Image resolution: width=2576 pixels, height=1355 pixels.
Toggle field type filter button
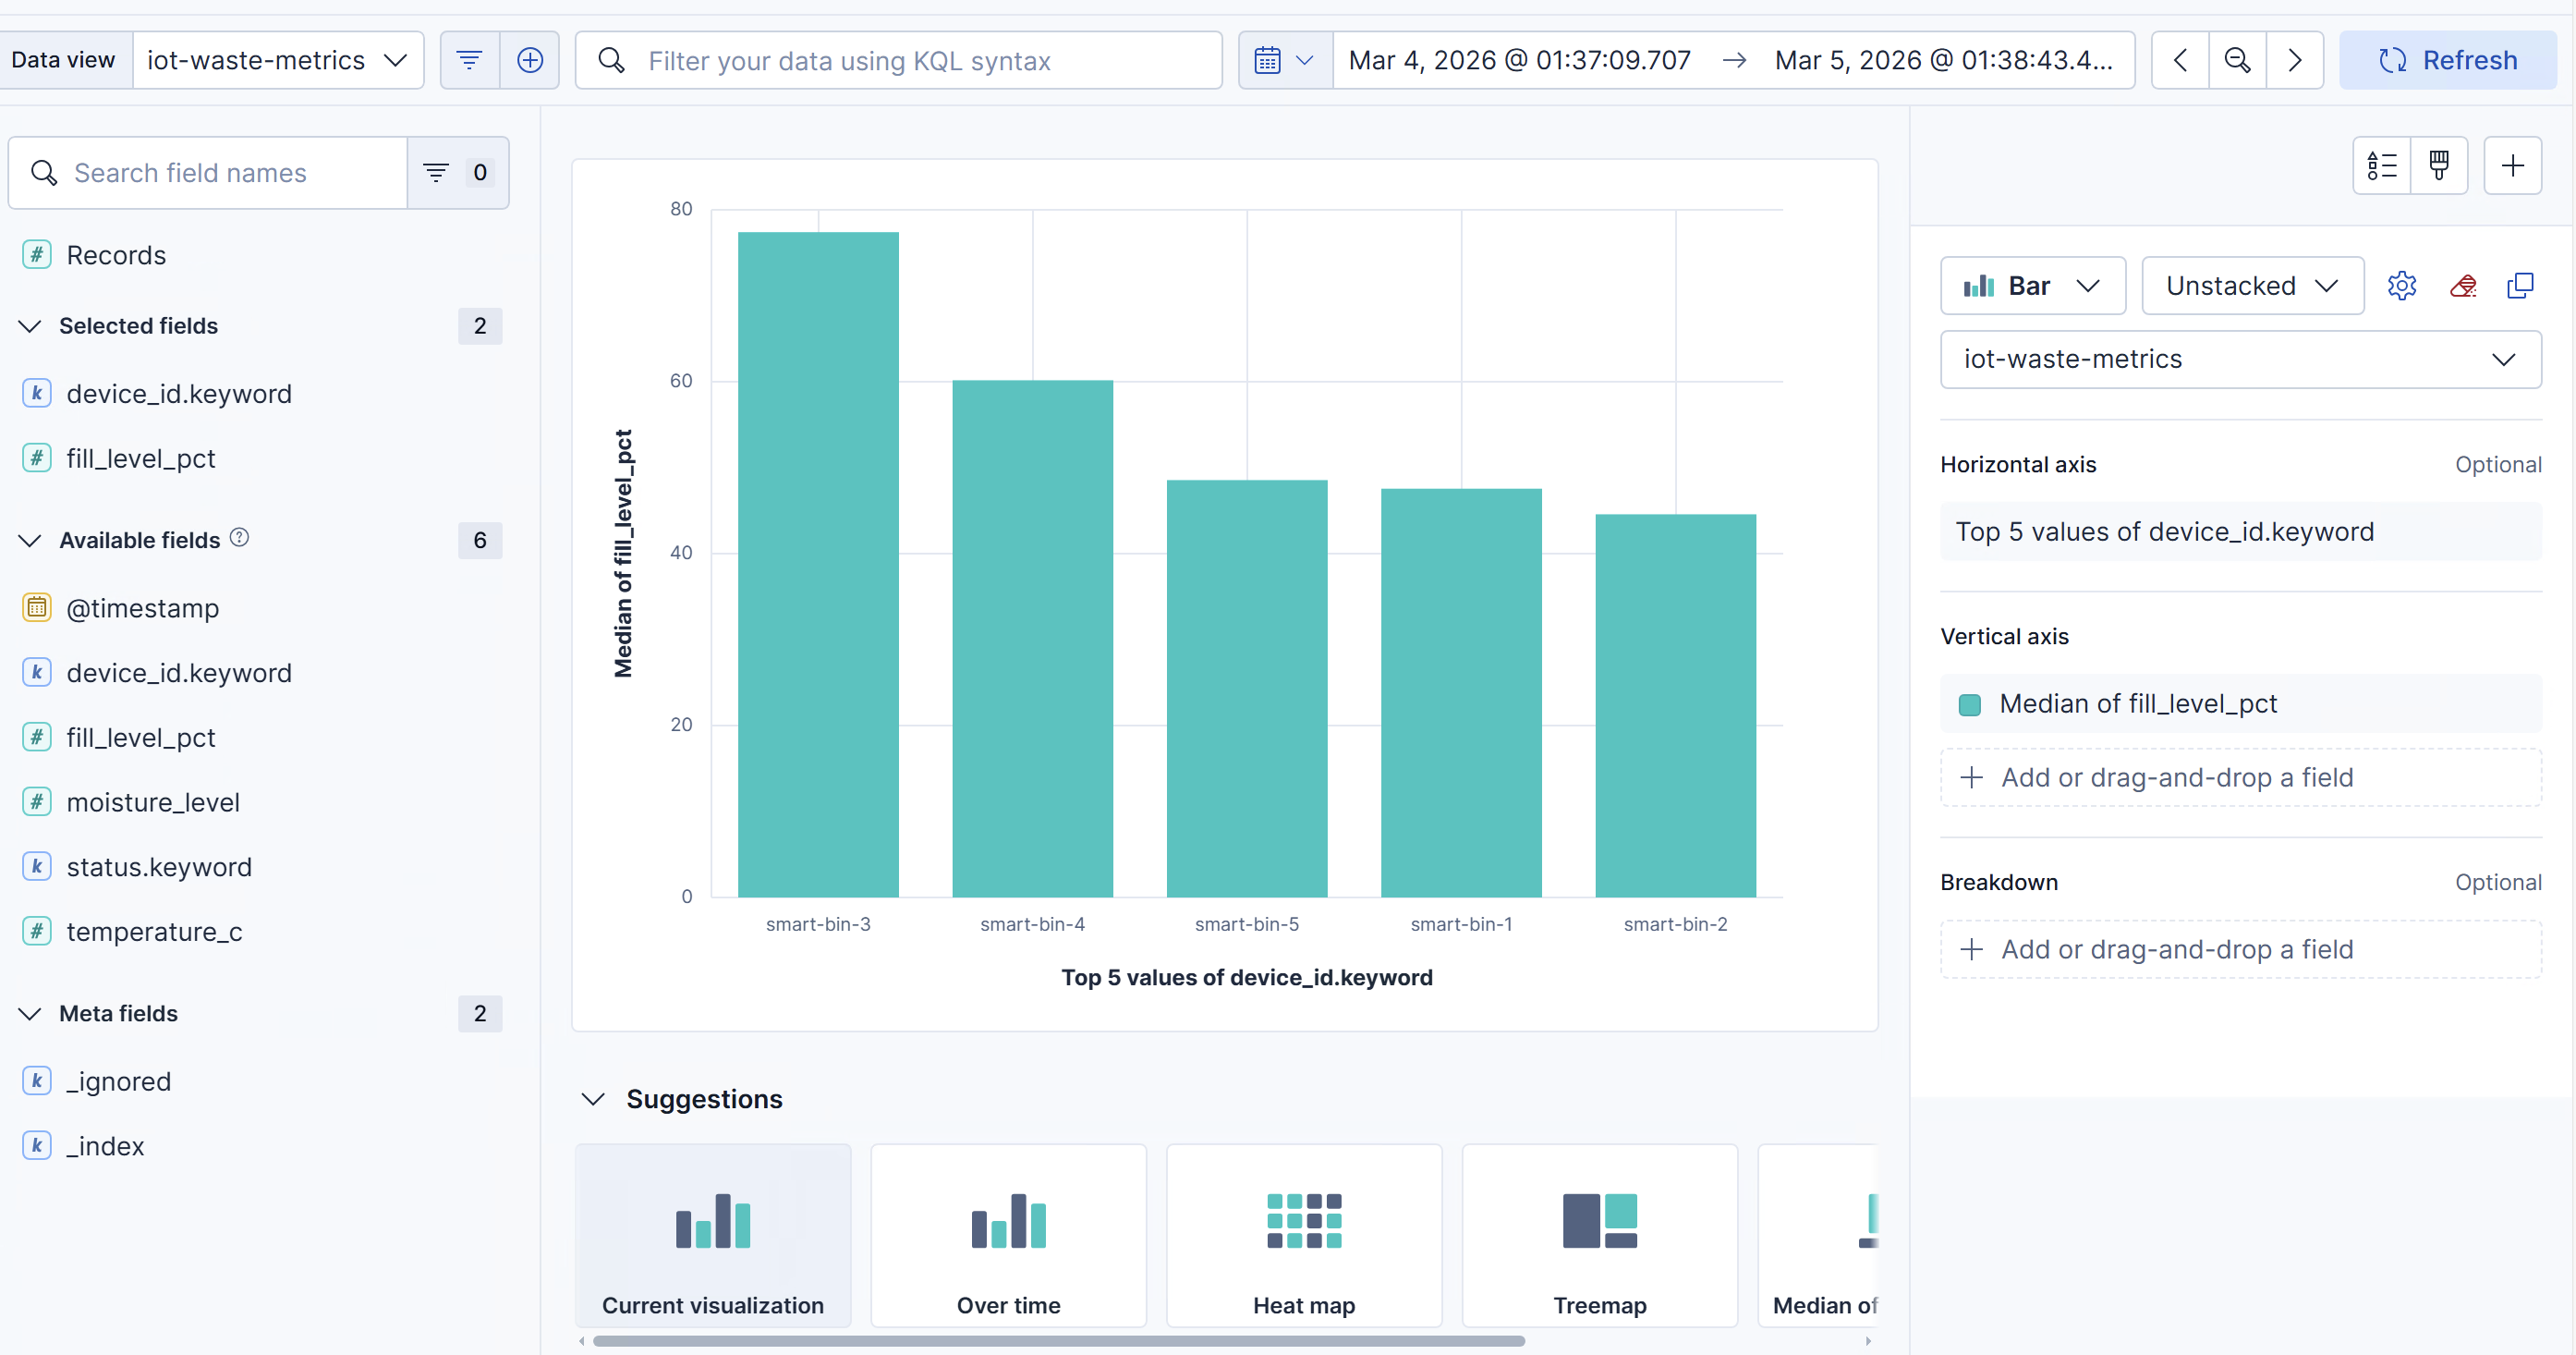tap(457, 173)
